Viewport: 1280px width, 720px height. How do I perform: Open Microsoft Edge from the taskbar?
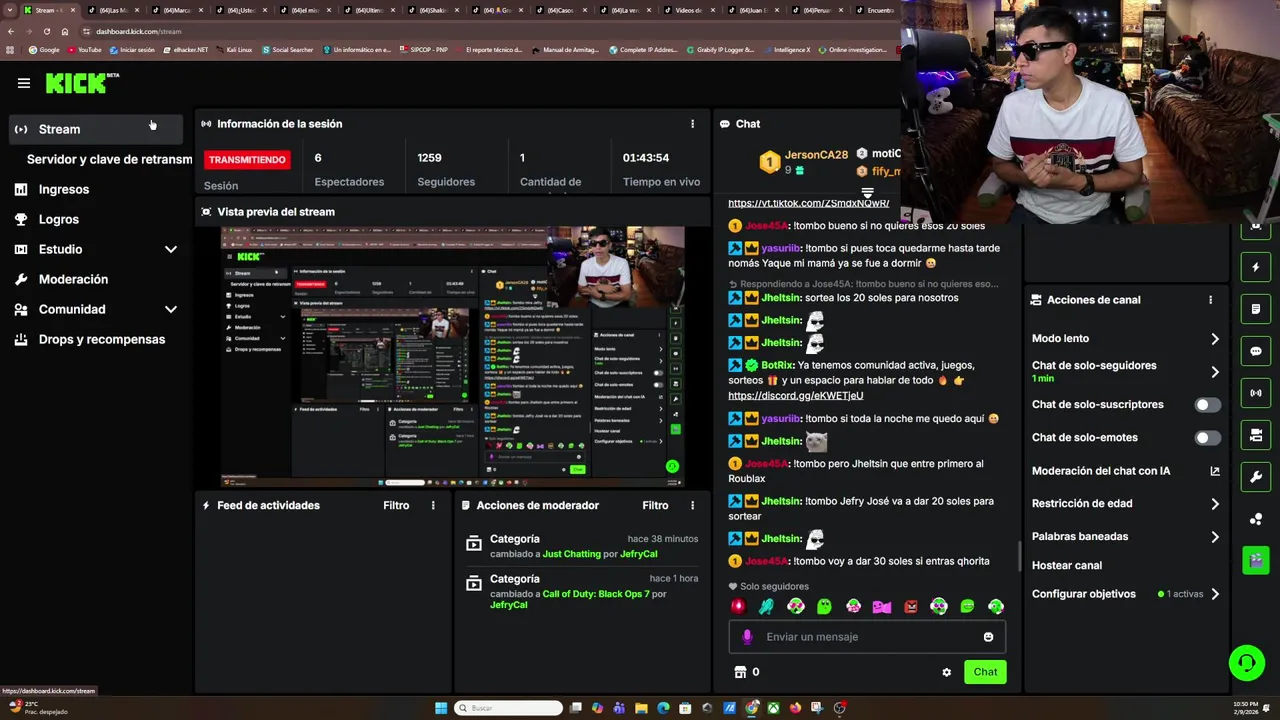click(x=663, y=708)
